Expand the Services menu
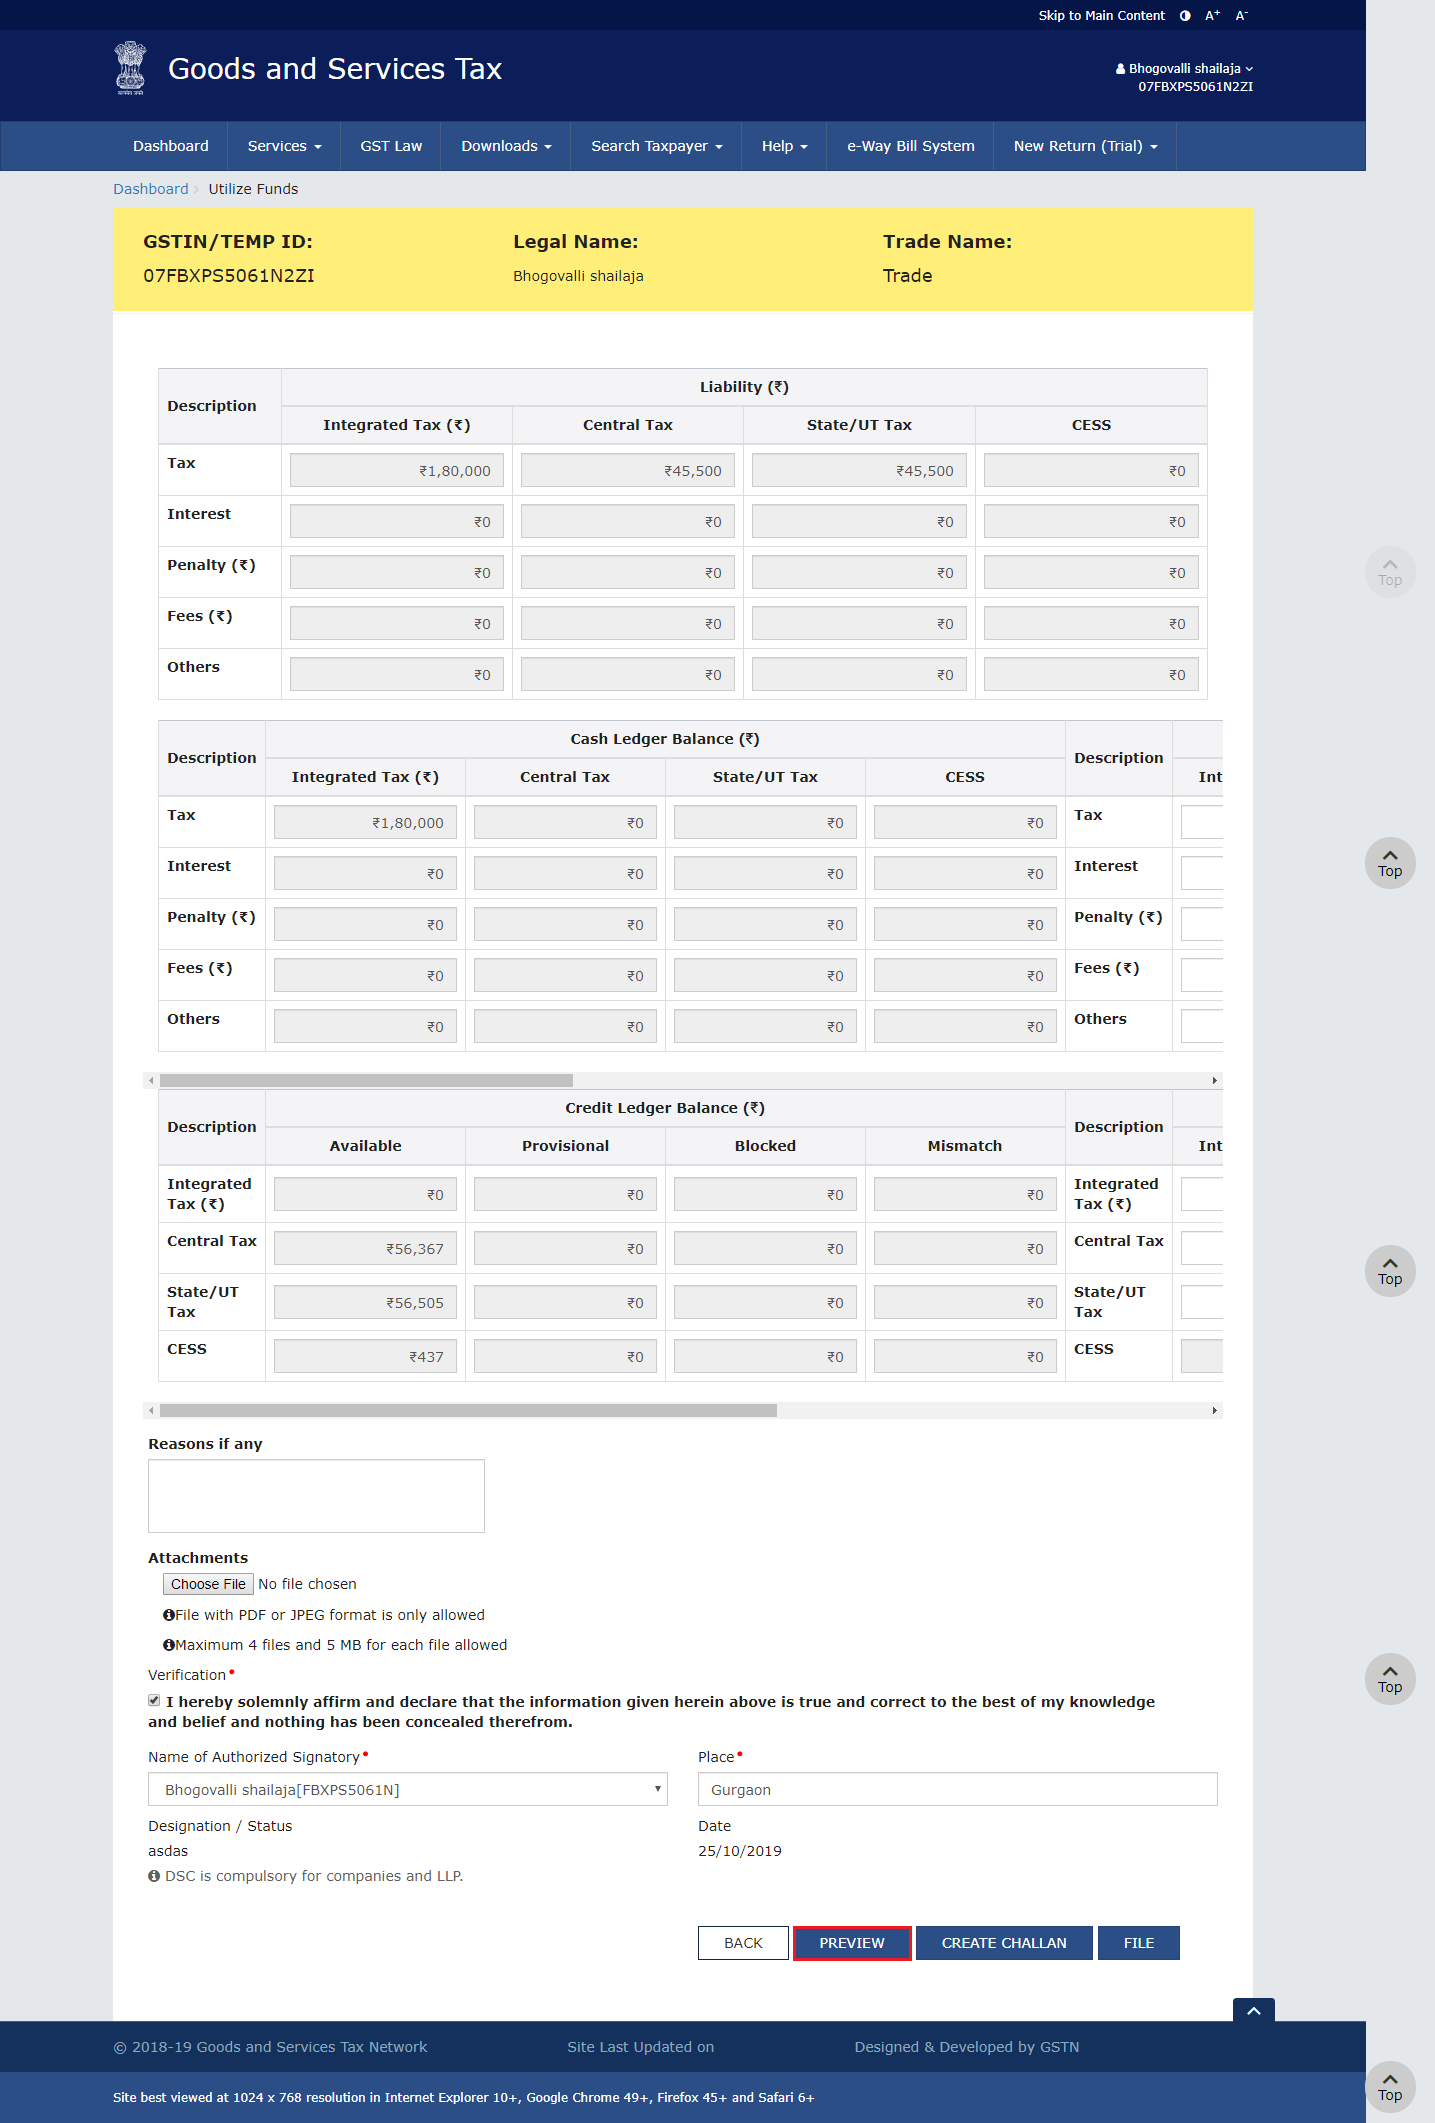Image resolution: width=1435 pixels, height=2123 pixels. click(284, 146)
